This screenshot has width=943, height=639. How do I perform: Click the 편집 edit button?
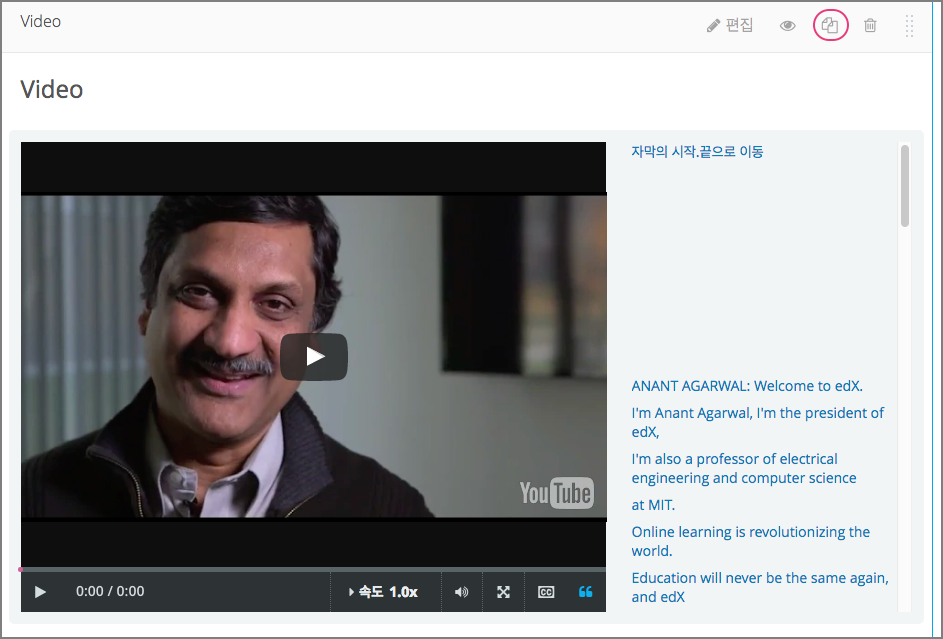tap(730, 25)
